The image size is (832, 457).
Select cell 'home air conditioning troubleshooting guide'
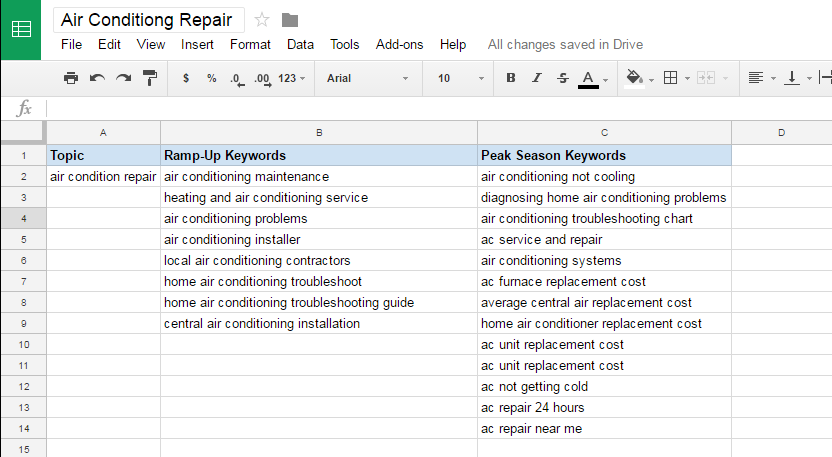click(319, 303)
